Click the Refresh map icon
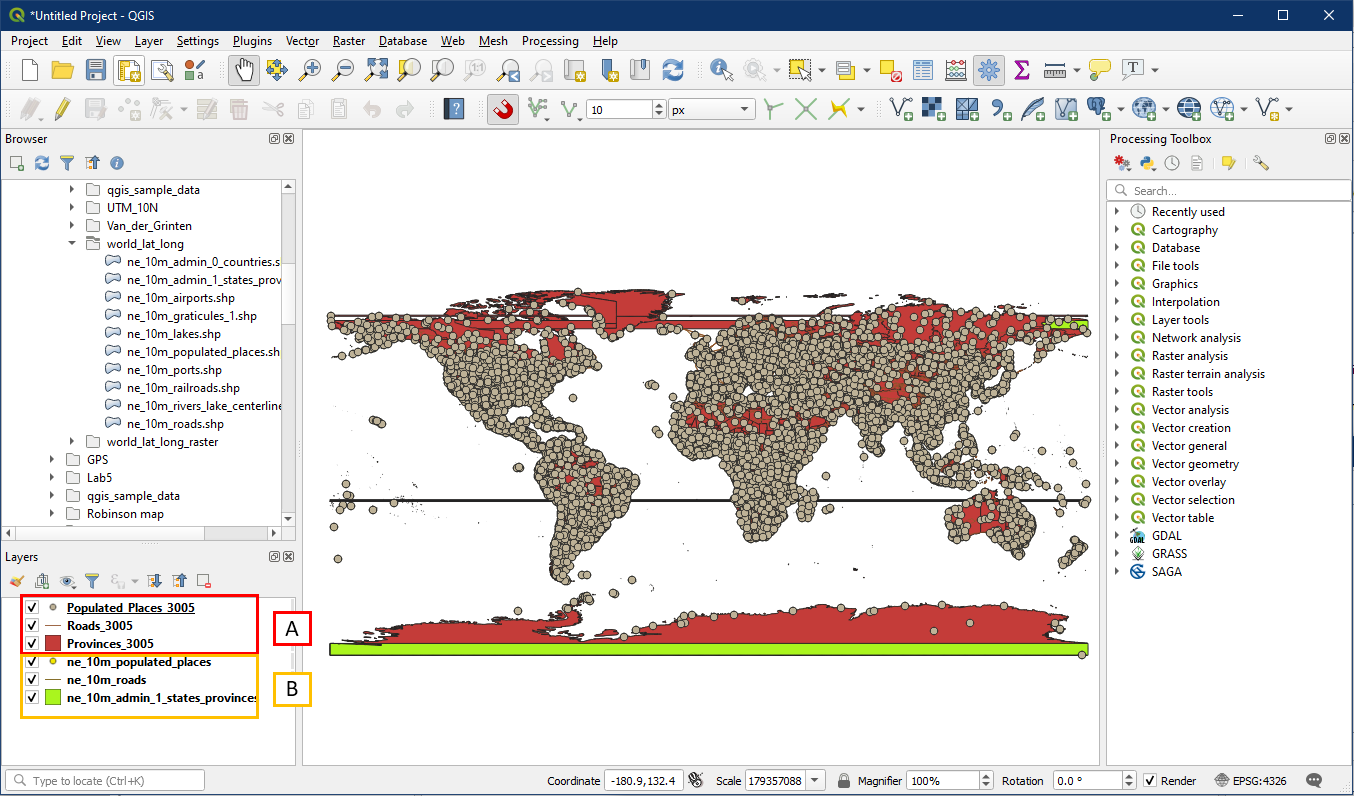 coord(673,70)
